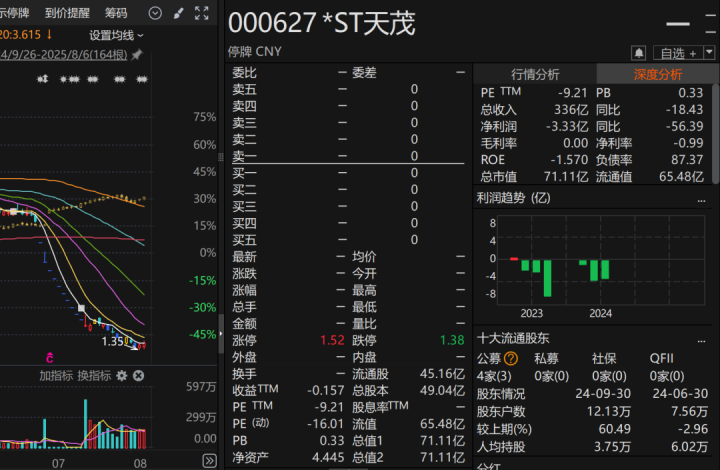Switch to 行情分析 tab
720x470 pixels.
535,74
